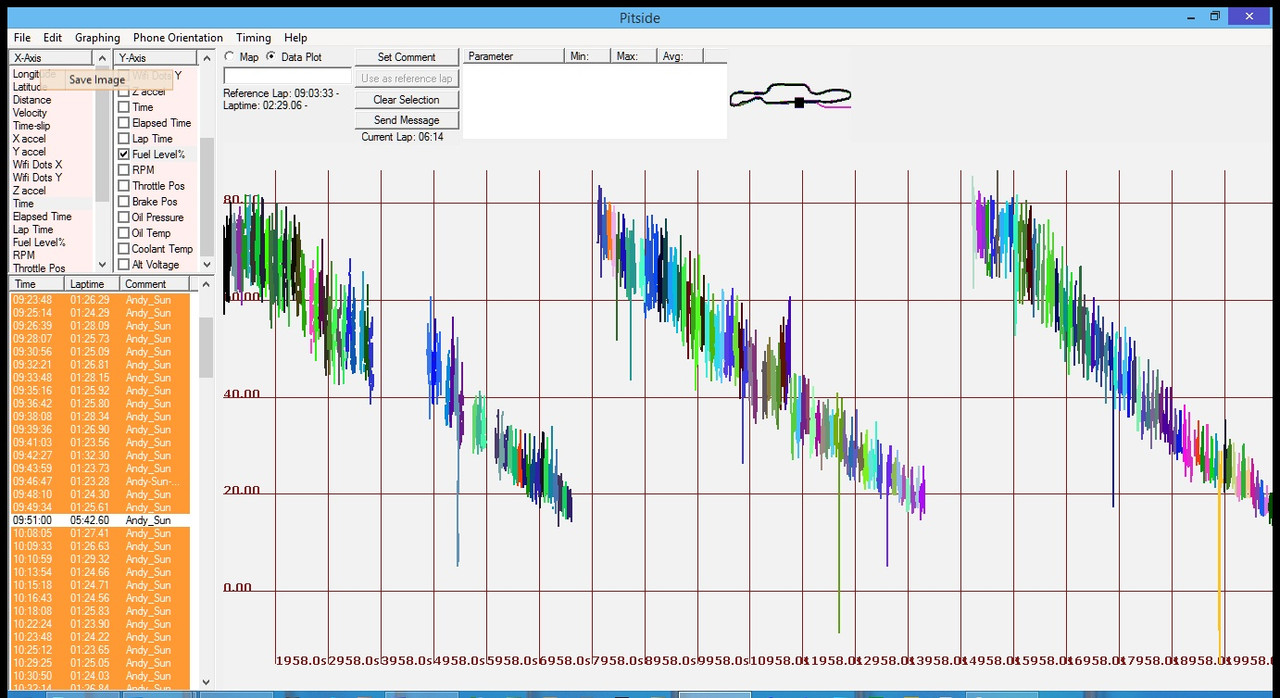The height and width of the screenshot is (698, 1280).
Task: Check the RPM Y-Axis checkbox
Action: pyautogui.click(x=124, y=170)
